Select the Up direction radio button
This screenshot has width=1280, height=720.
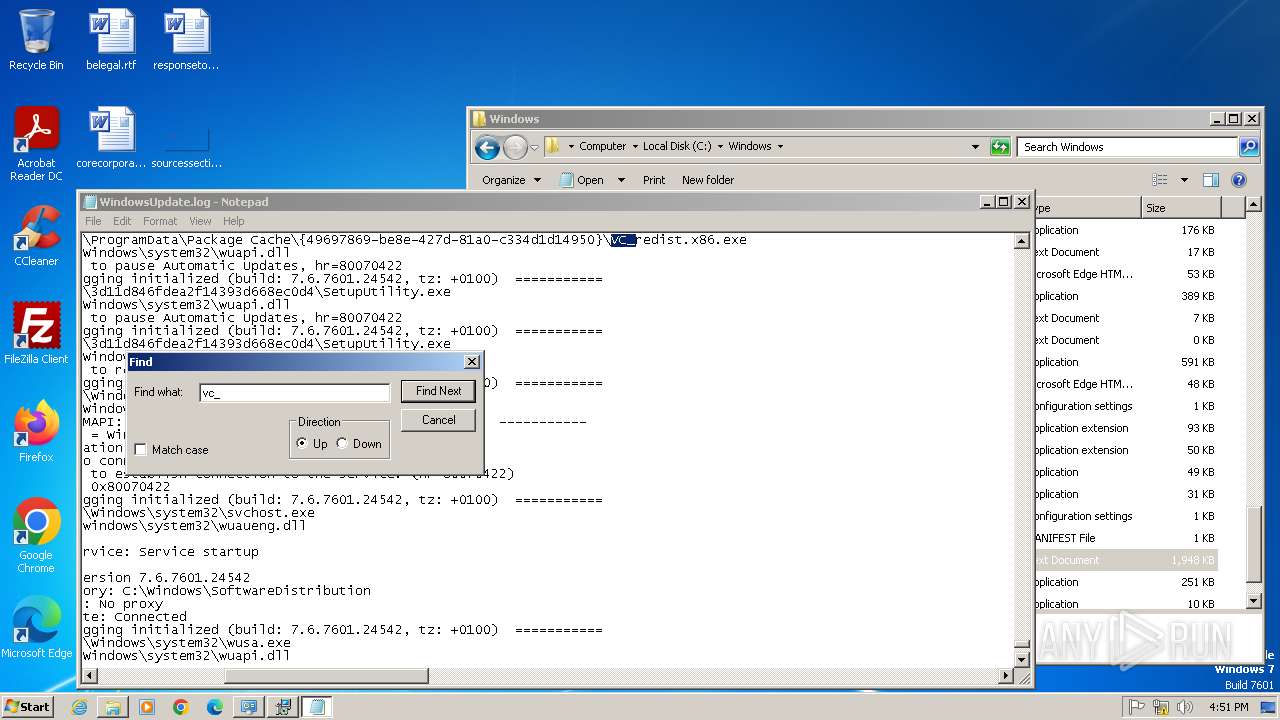coord(303,443)
